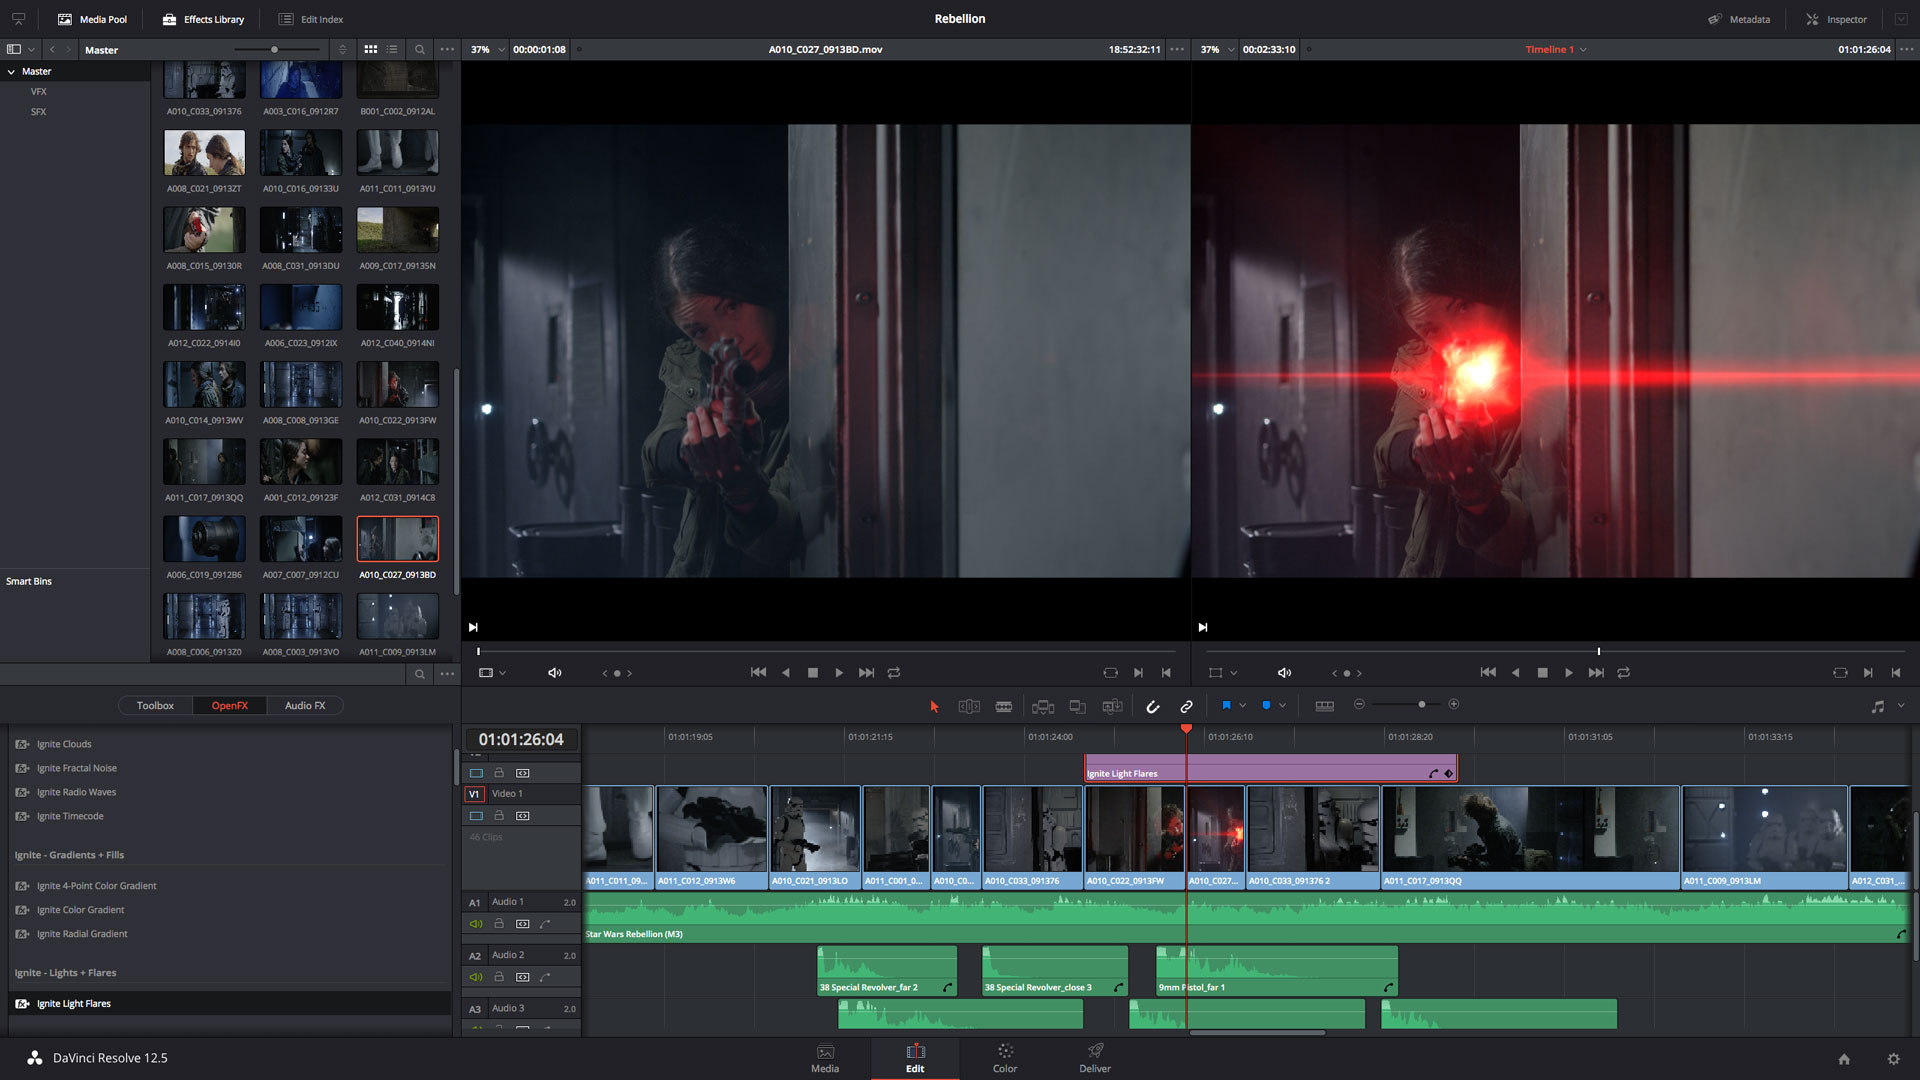This screenshot has width=1920, height=1080.
Task: Go to the Color page
Action: click(1004, 1058)
